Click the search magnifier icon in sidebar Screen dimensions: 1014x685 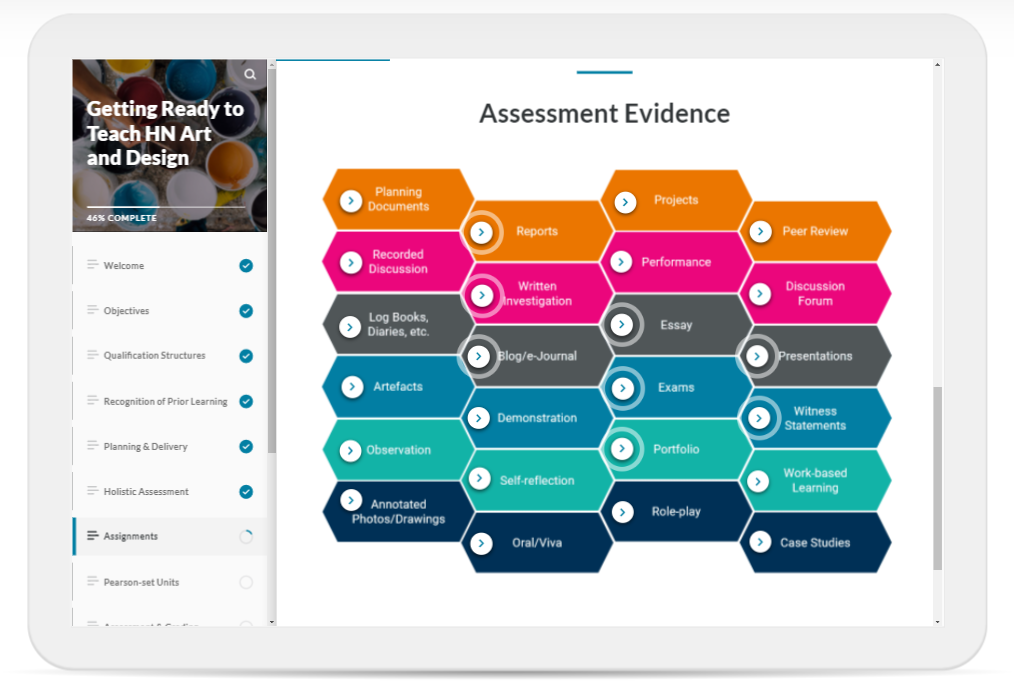point(250,74)
